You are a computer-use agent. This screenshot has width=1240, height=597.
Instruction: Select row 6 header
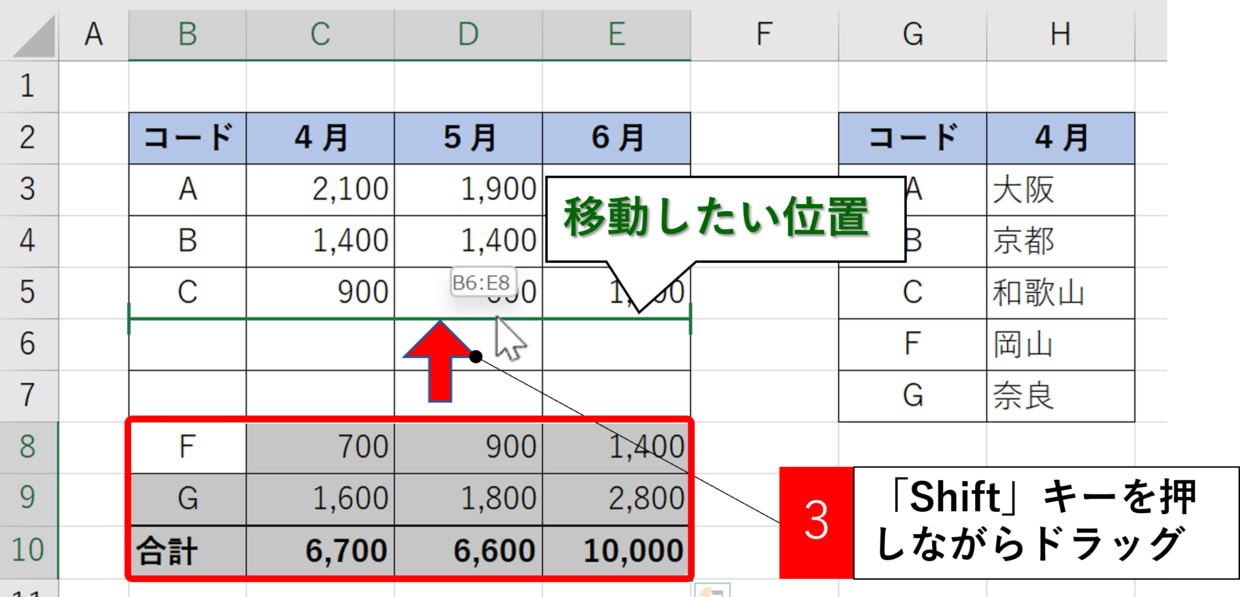[29, 344]
